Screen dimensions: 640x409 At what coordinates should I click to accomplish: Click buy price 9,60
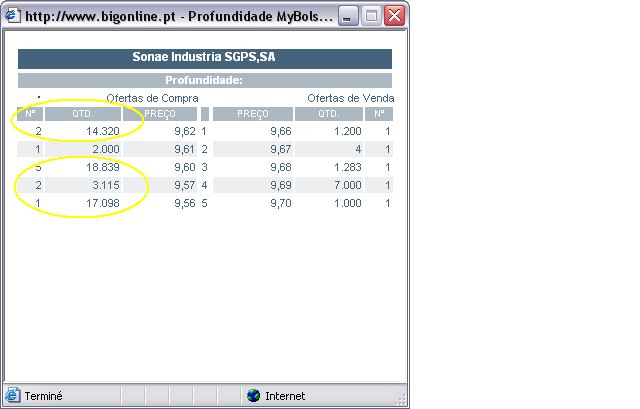[185, 167]
